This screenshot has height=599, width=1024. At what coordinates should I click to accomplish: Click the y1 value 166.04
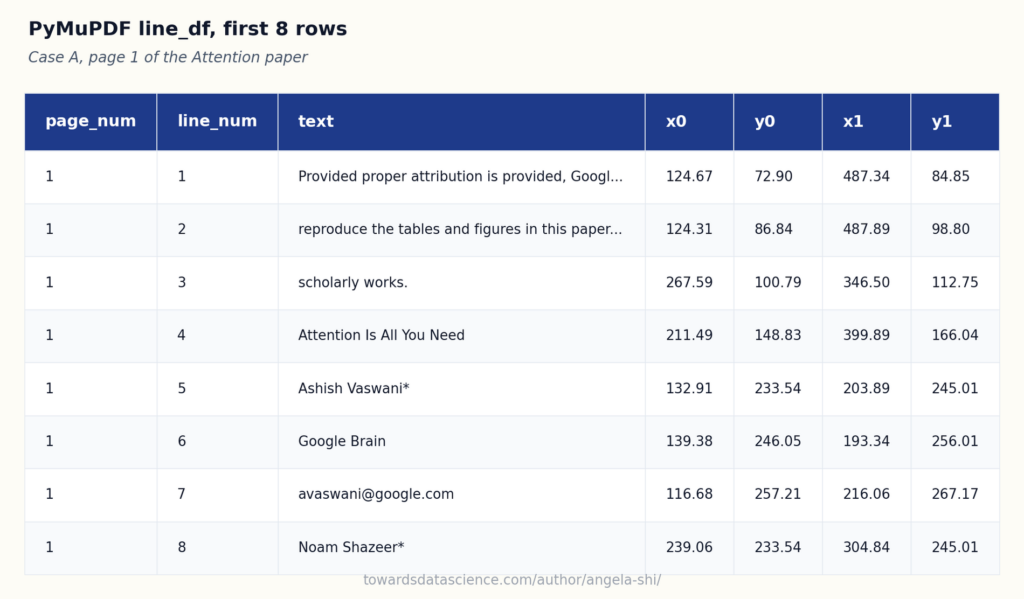pos(955,336)
